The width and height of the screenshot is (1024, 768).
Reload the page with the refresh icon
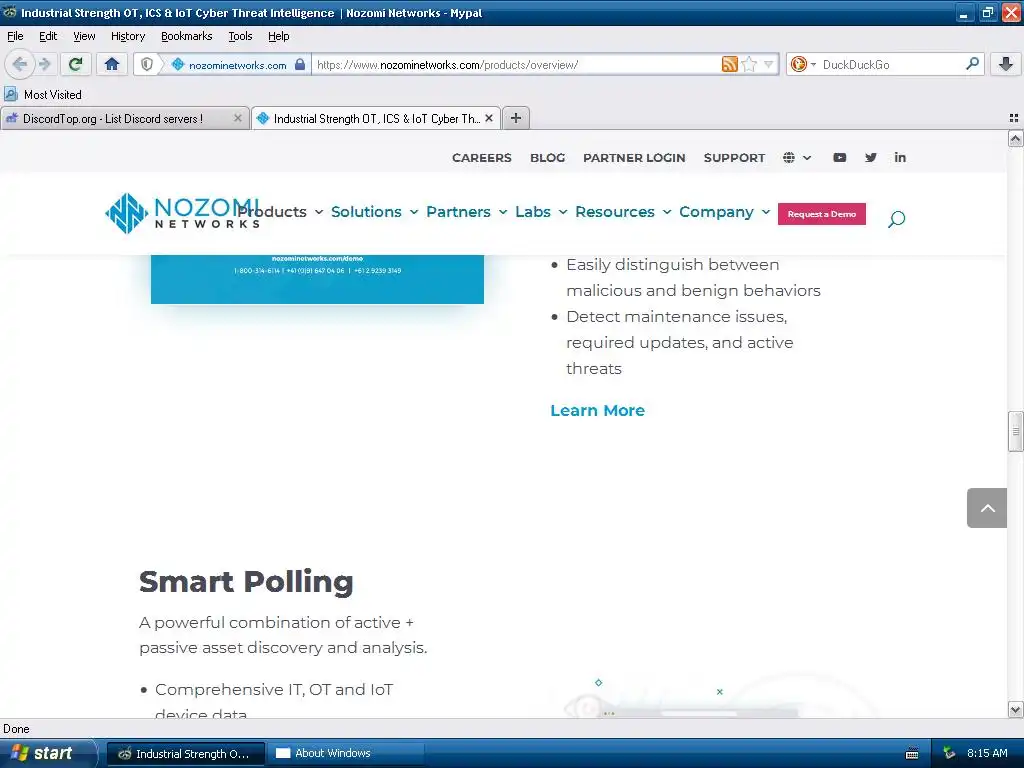[x=75, y=64]
